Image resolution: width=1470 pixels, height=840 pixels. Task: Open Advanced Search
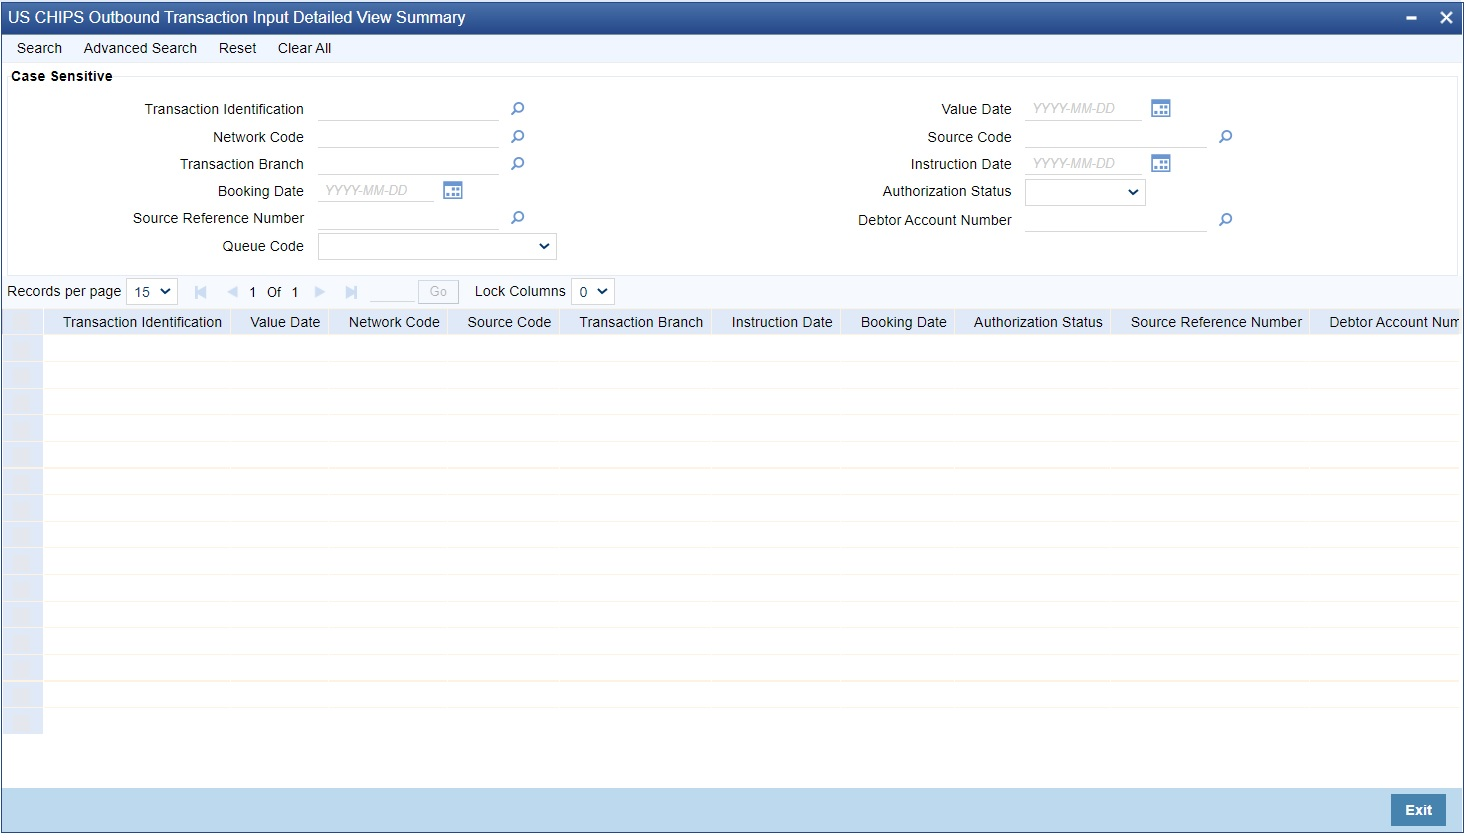coord(140,48)
